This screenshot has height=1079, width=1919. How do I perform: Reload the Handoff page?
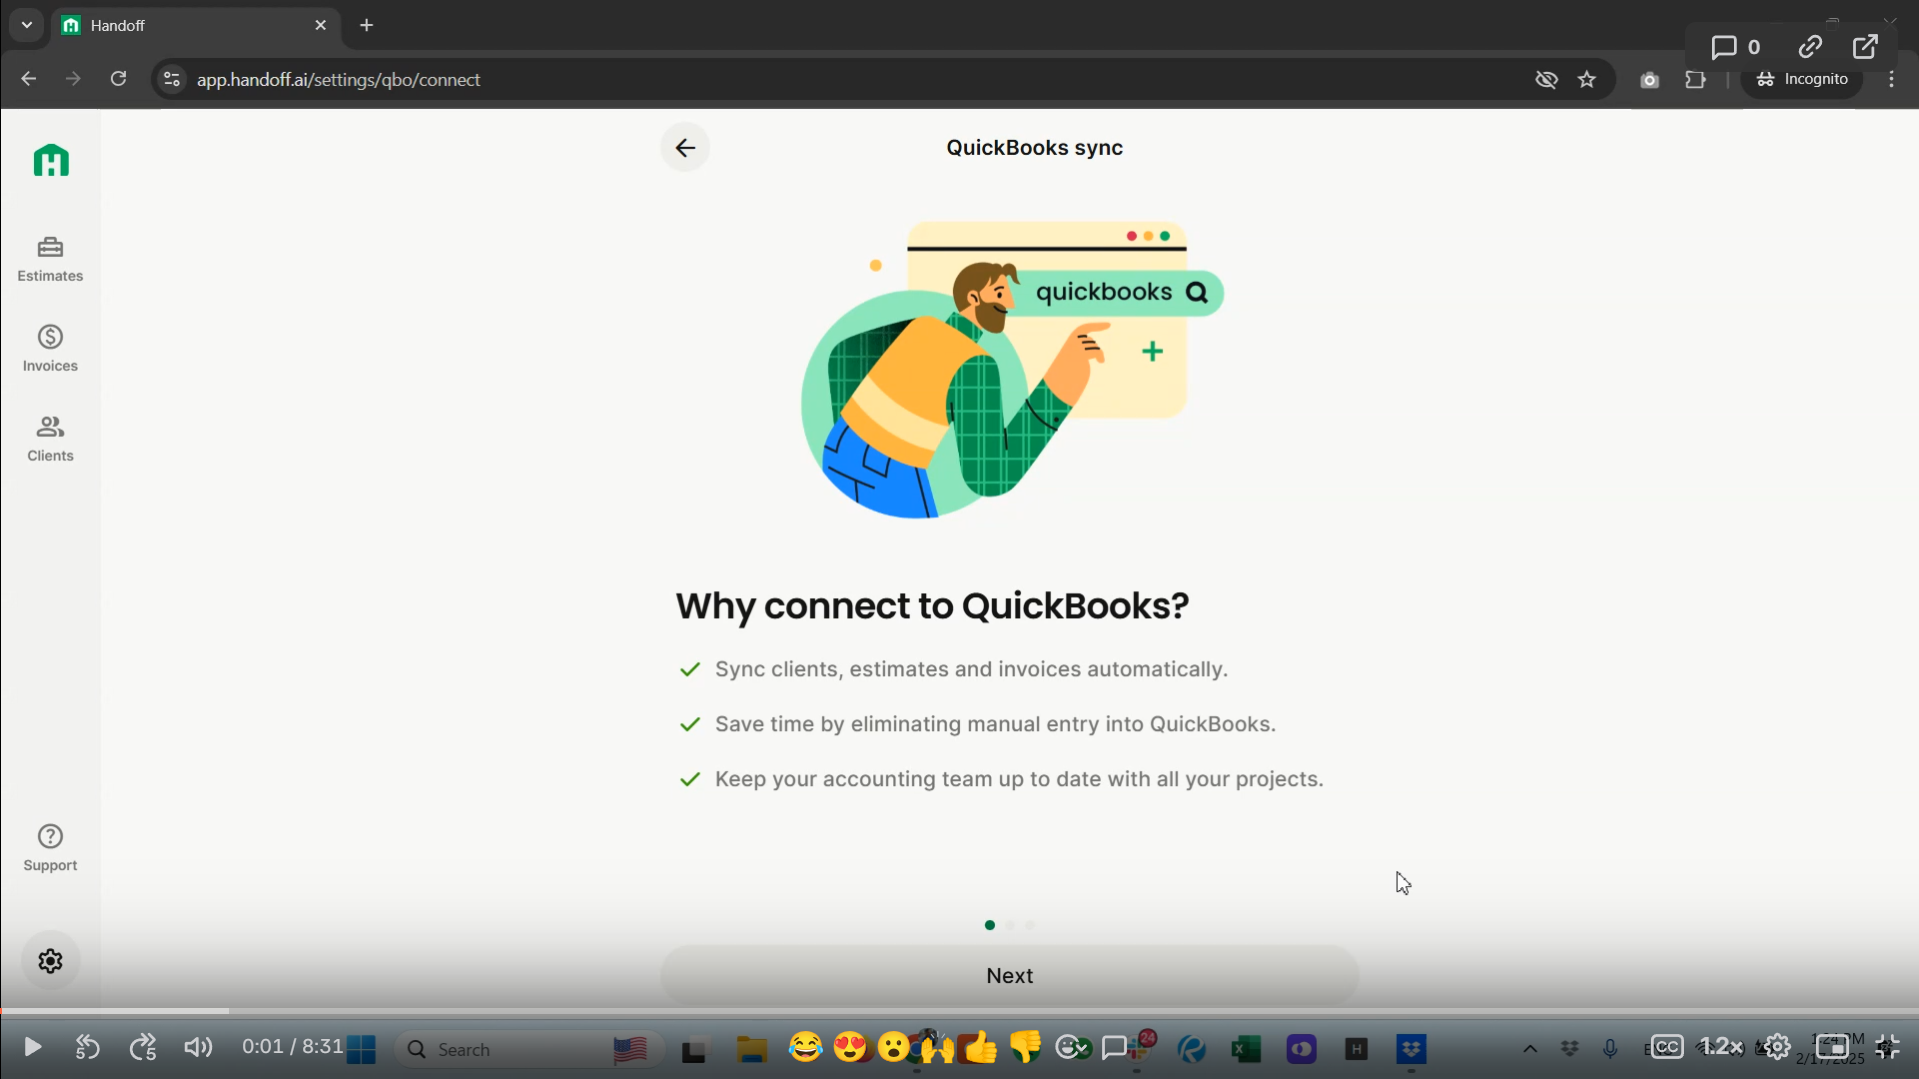tap(118, 79)
